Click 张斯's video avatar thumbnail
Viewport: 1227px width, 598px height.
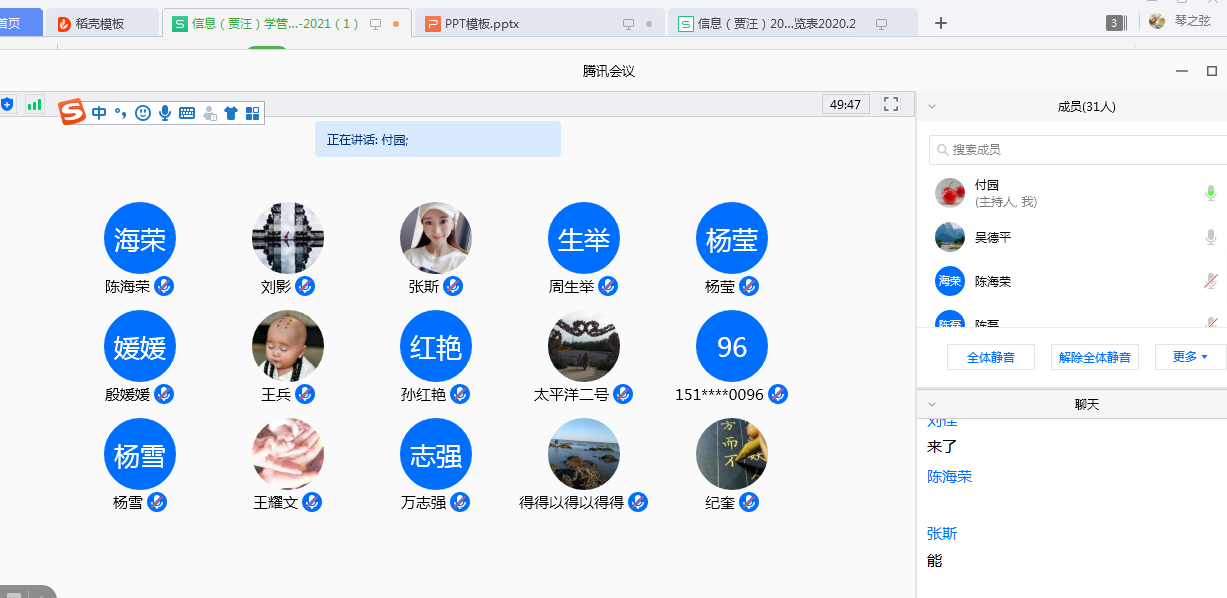tap(436, 238)
